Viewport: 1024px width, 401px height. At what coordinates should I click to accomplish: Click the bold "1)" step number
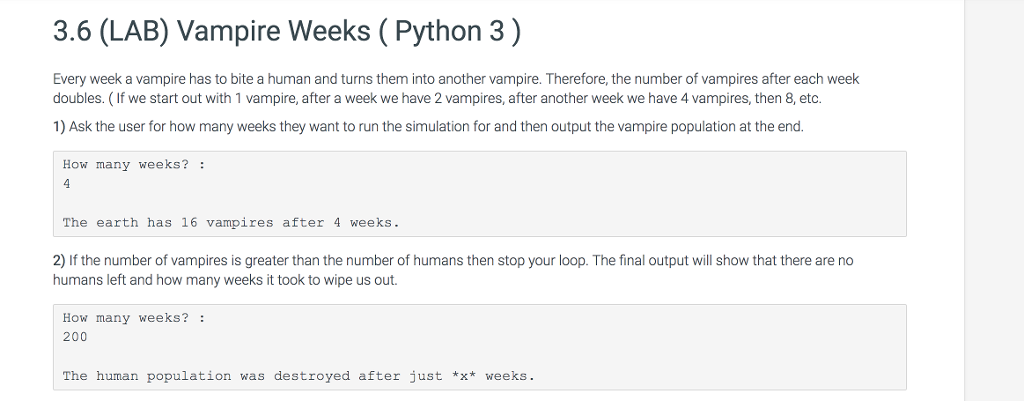pos(59,127)
